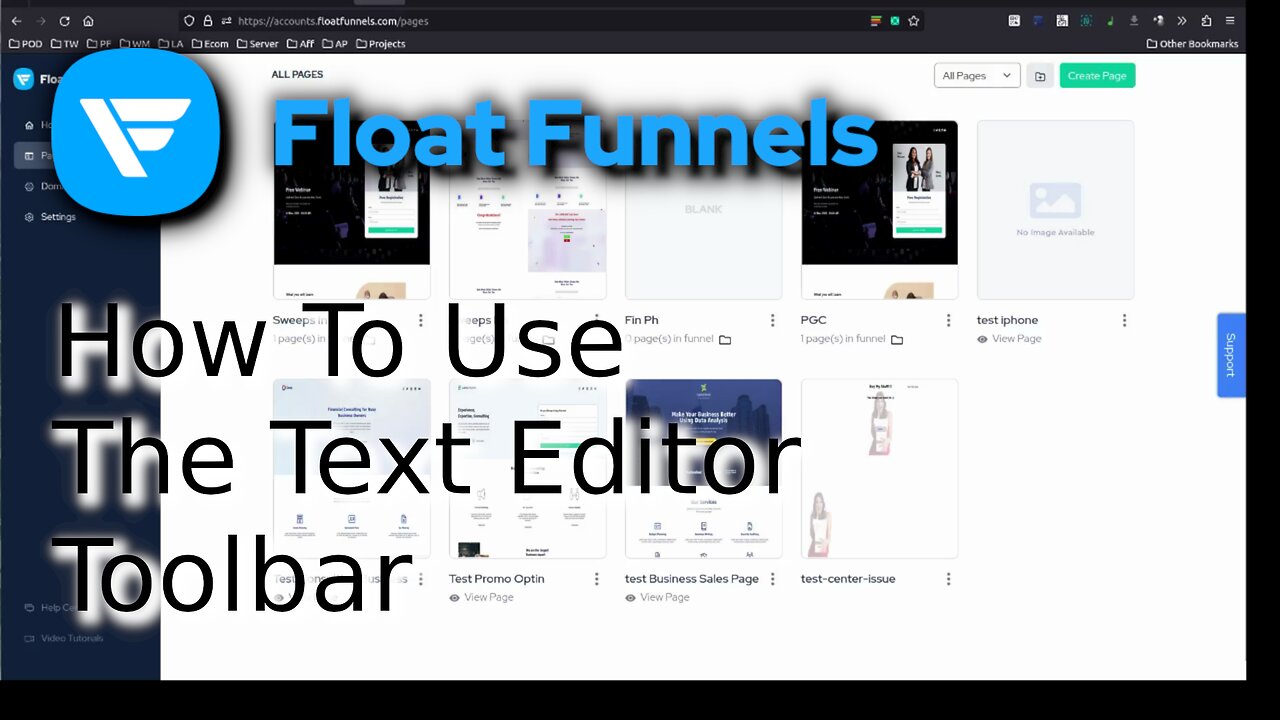The width and height of the screenshot is (1280, 720).
Task: Show more toolbar extensions with double chevron
Action: pyautogui.click(x=1182, y=20)
